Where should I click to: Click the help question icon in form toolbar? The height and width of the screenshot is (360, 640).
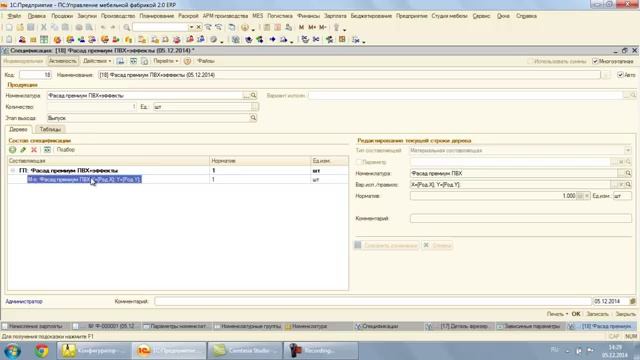tap(187, 61)
